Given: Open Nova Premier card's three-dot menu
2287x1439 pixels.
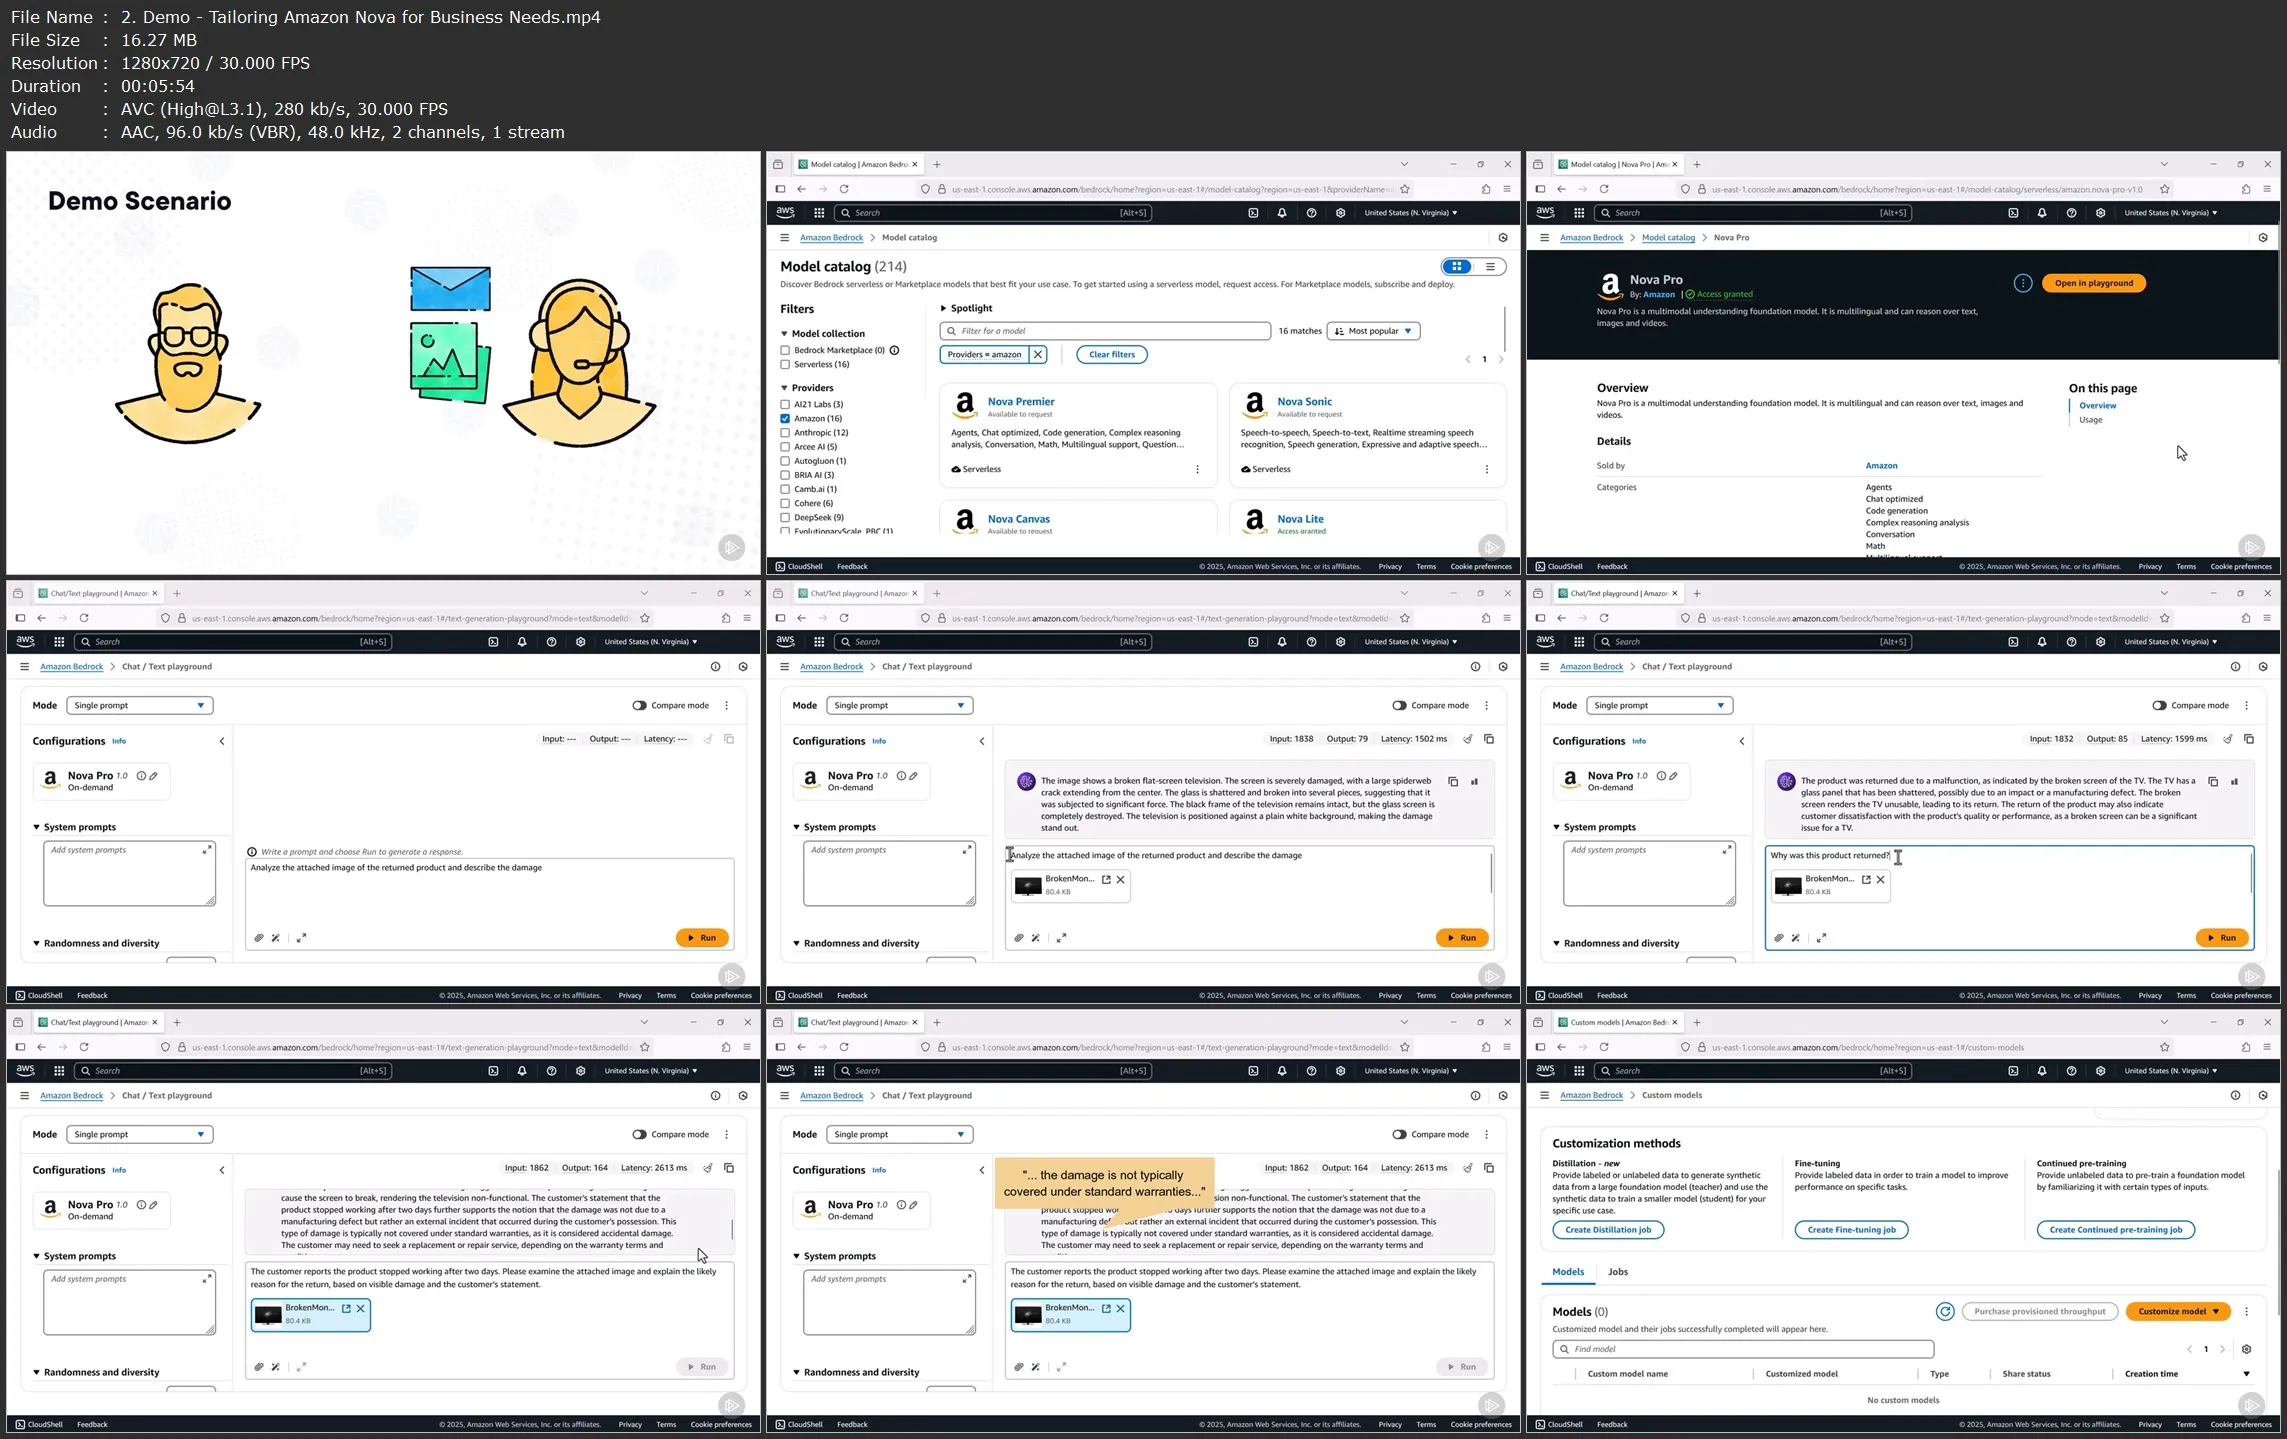Looking at the screenshot, I should (x=1197, y=469).
